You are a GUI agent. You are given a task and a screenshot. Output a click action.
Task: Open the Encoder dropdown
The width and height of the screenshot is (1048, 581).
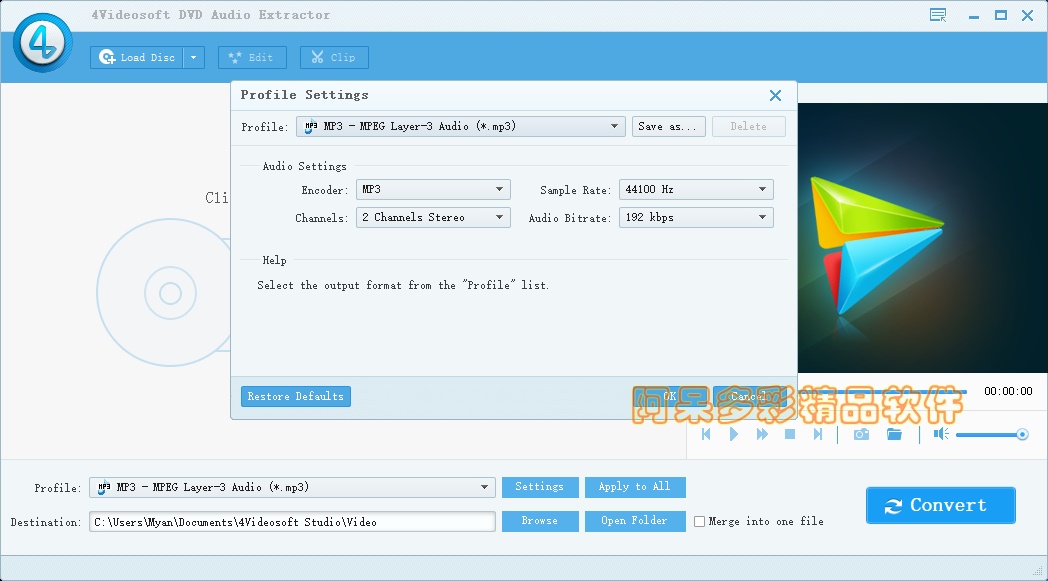pos(433,189)
